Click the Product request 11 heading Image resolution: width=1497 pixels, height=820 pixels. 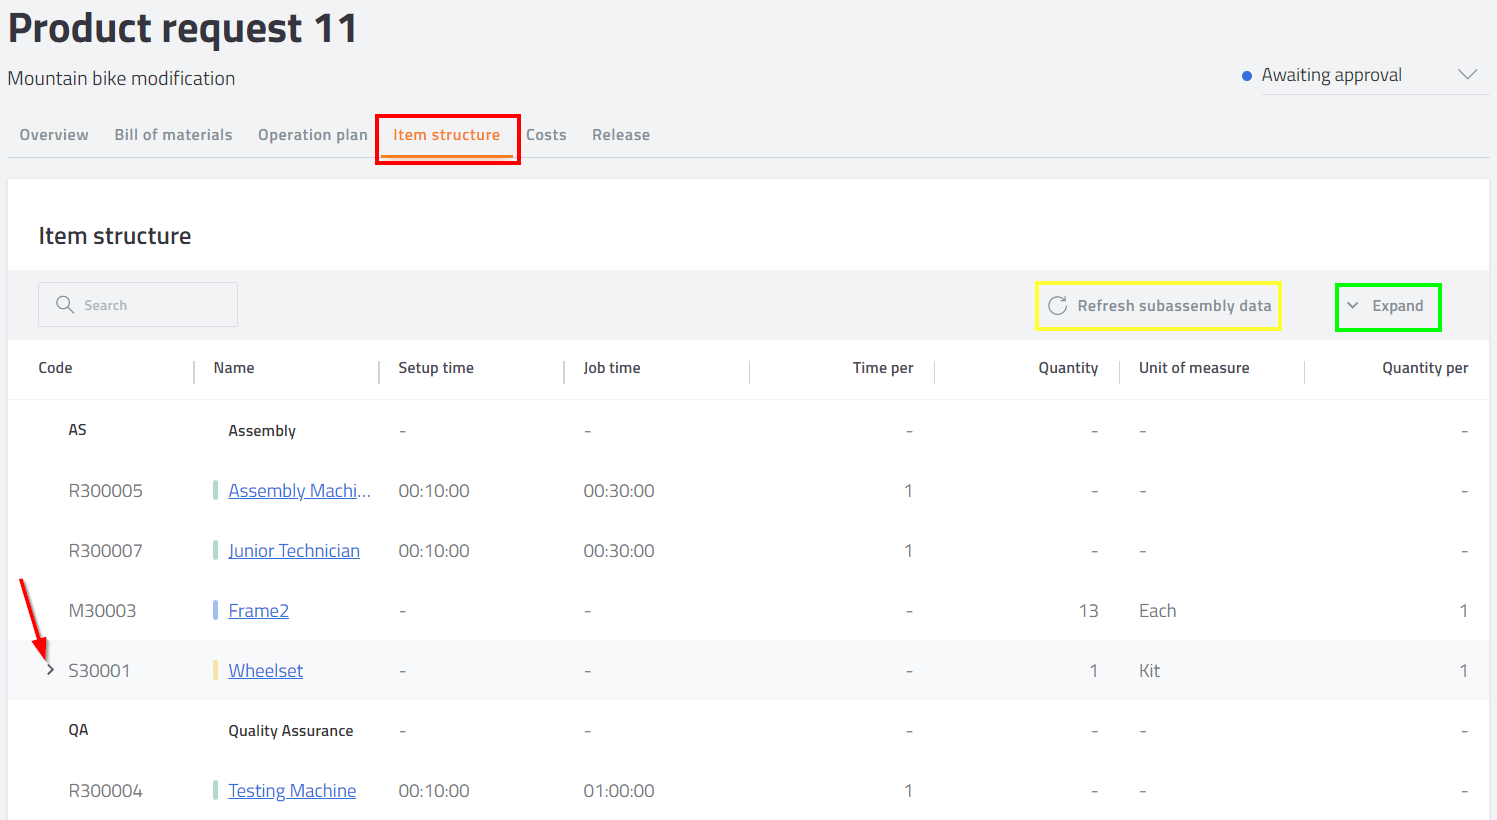pyautogui.click(x=182, y=28)
